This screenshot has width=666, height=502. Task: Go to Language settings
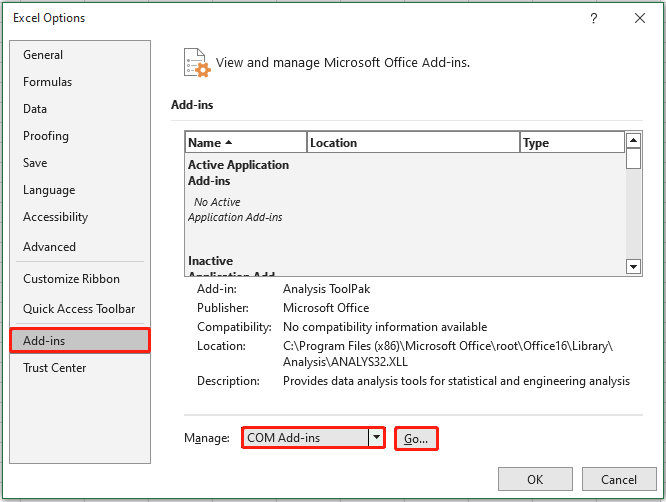pyautogui.click(x=49, y=190)
